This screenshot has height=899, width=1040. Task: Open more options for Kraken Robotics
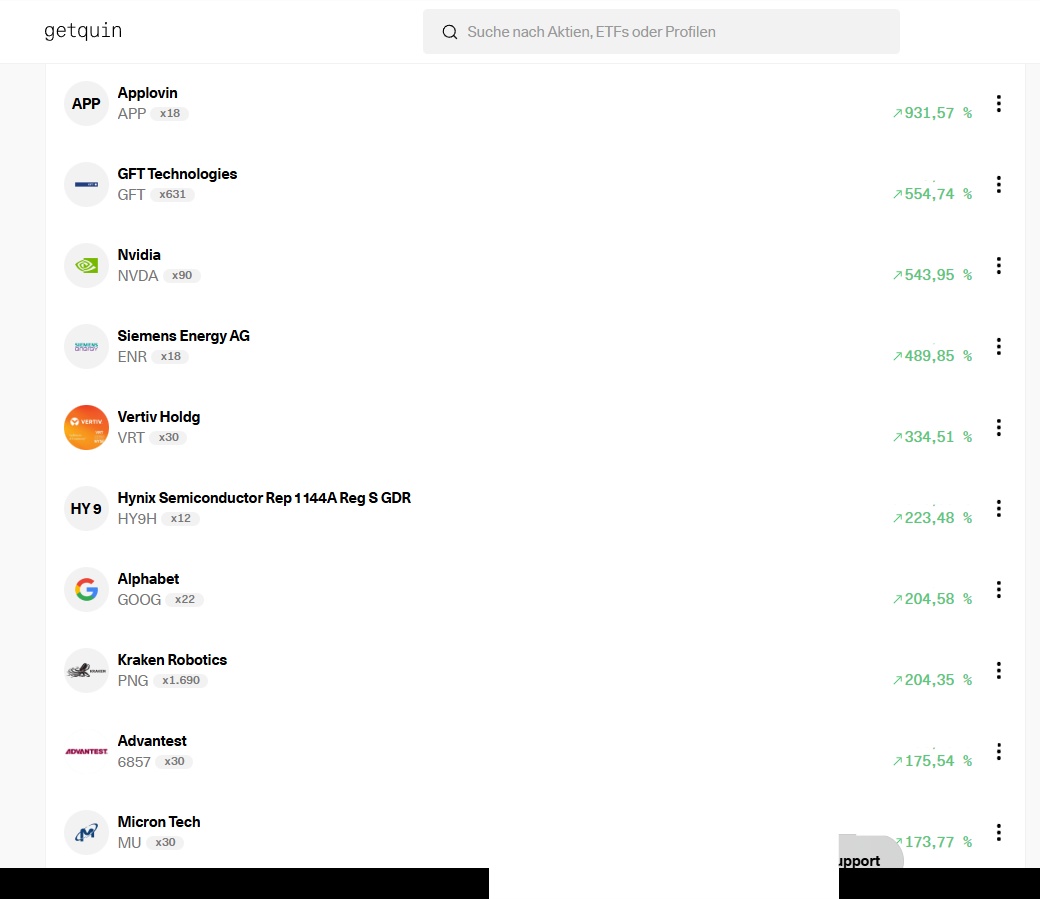pos(998,671)
